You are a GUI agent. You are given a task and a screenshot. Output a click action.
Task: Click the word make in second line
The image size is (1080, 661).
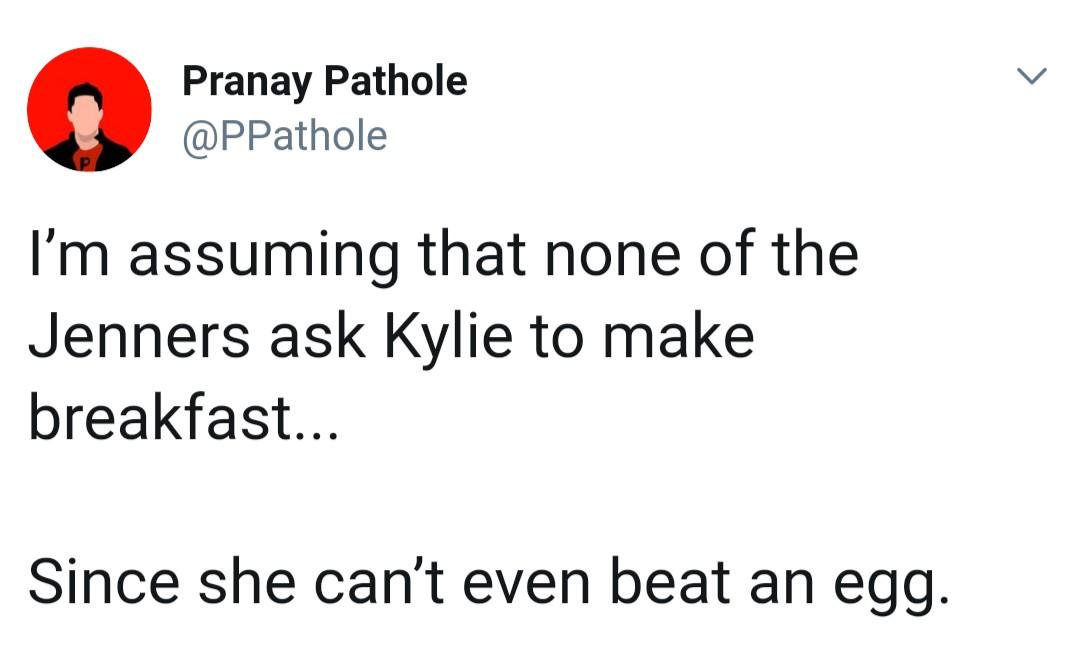(678, 337)
